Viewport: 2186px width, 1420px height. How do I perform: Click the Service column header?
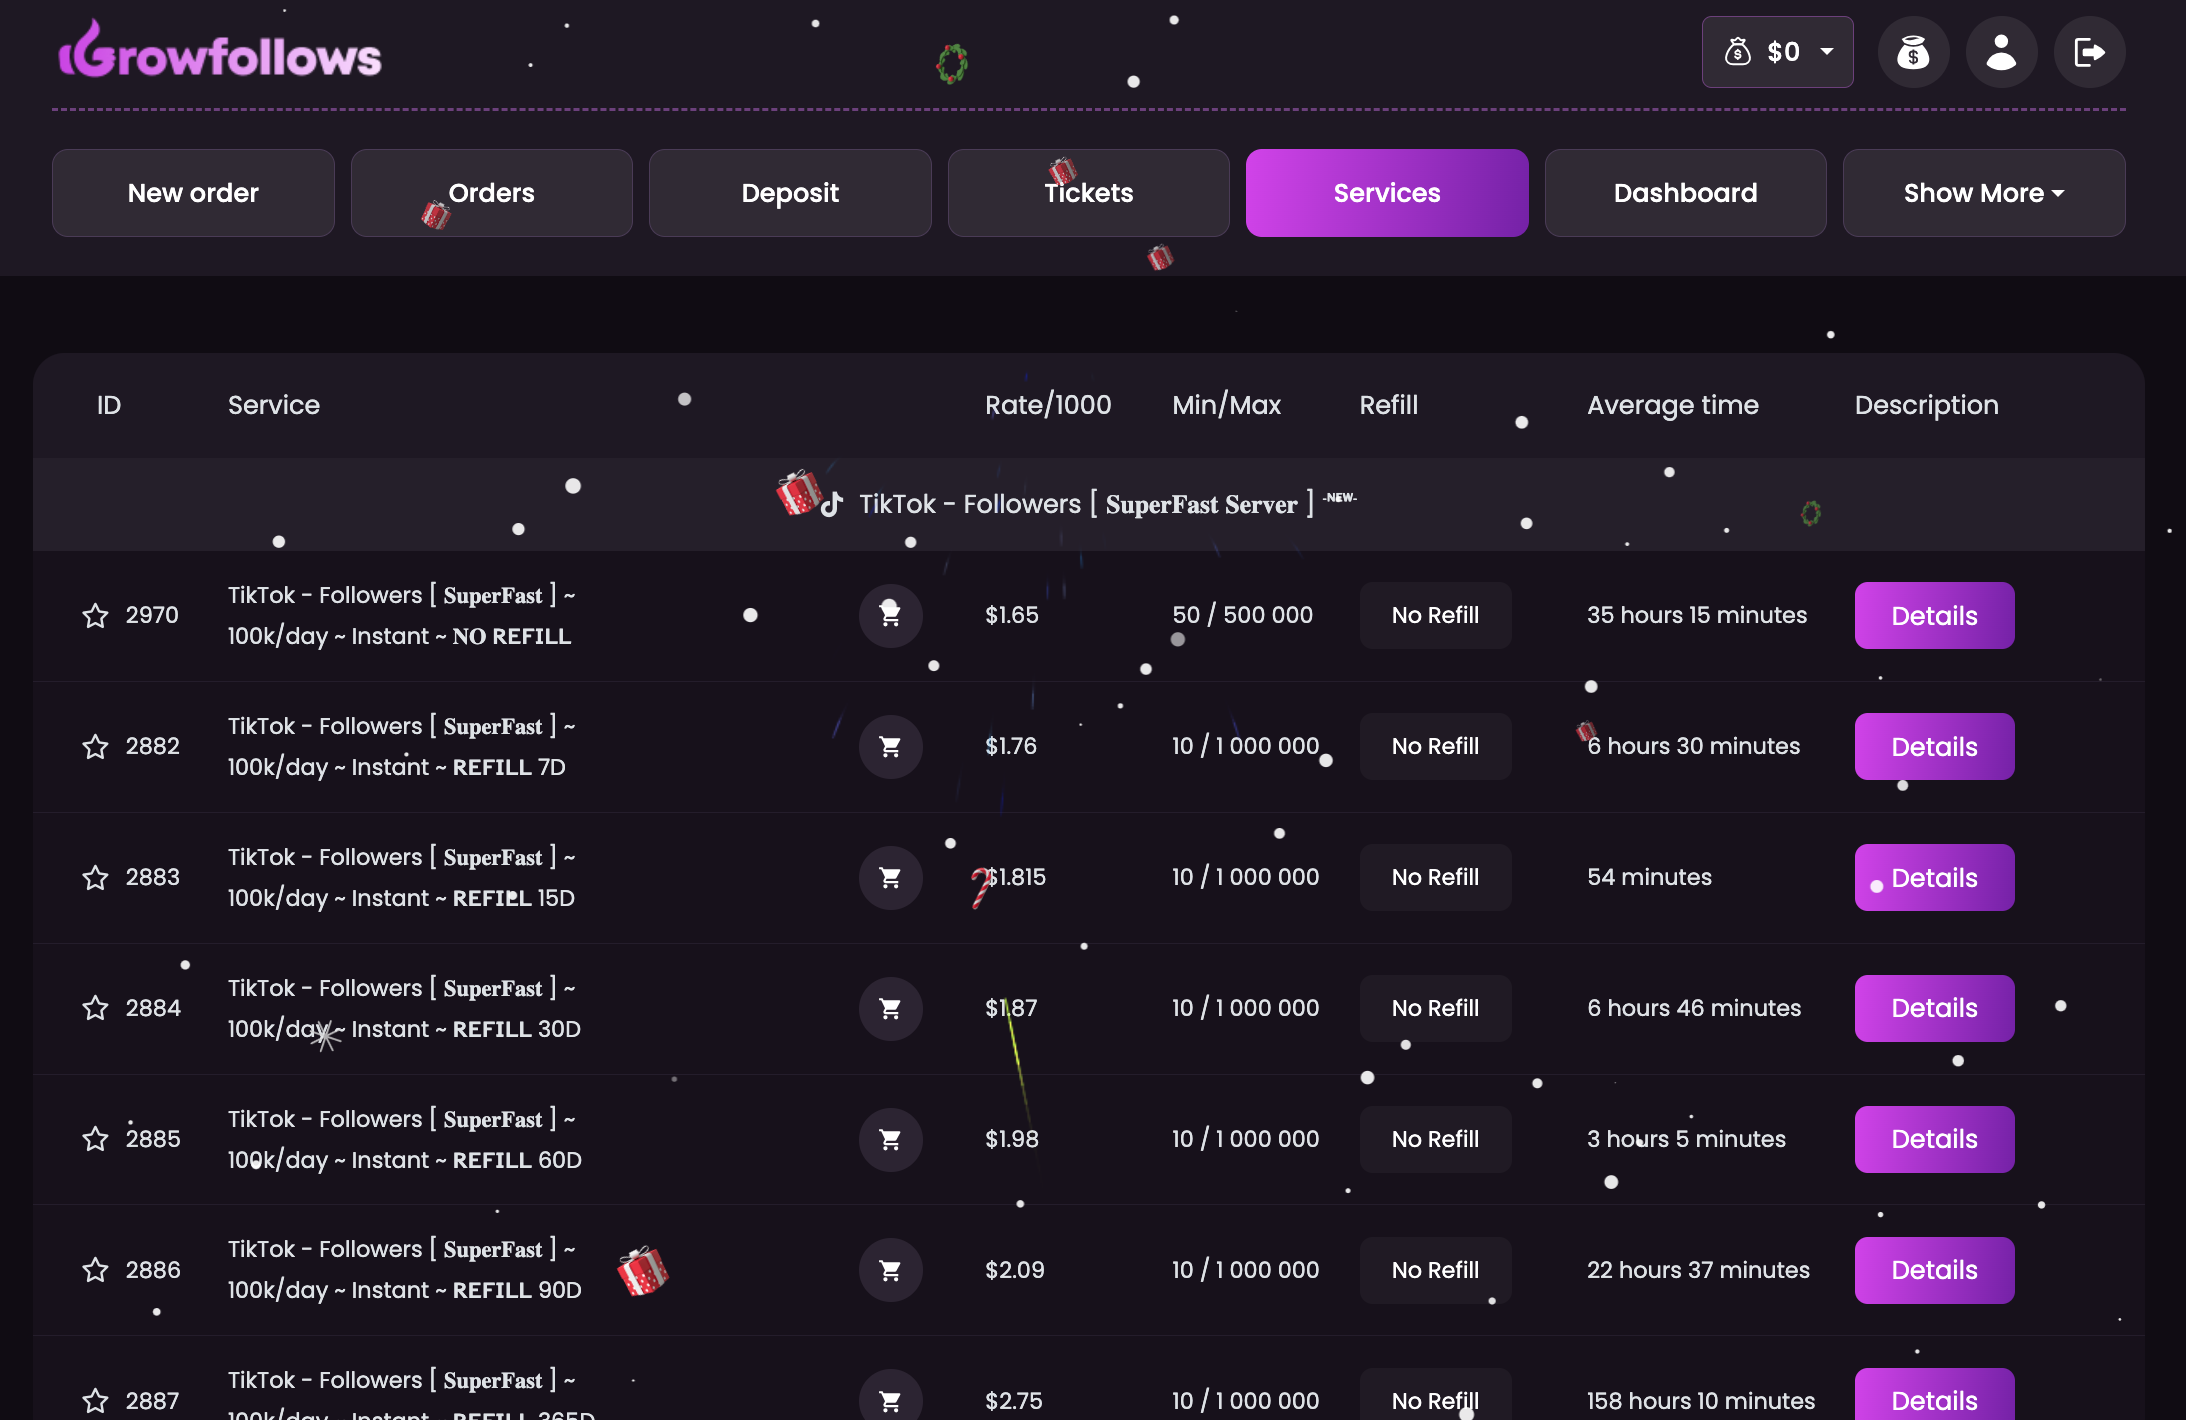click(274, 405)
